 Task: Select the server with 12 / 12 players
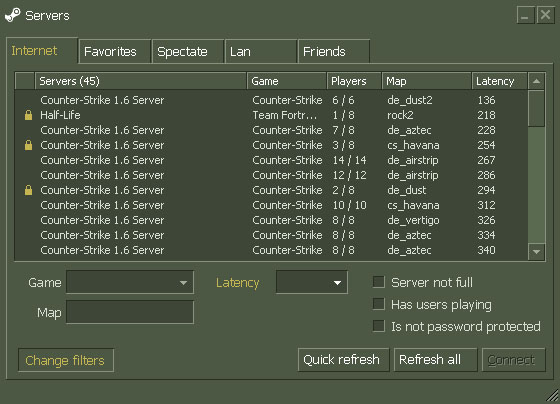[271, 175]
